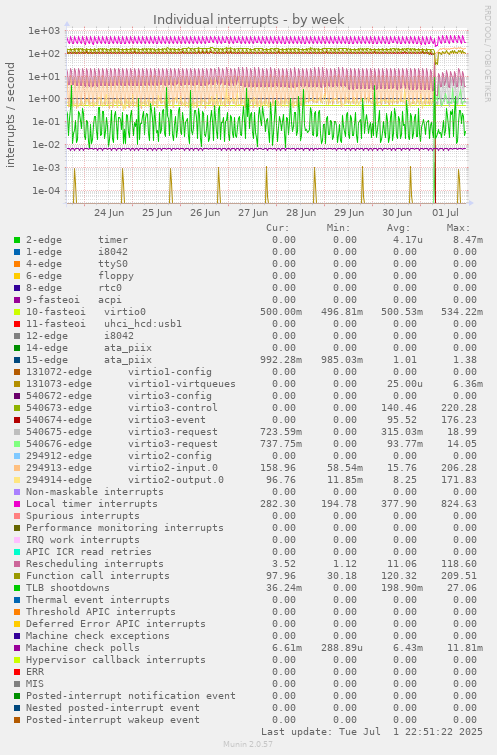497x755 pixels.
Task: Click the Munin 2.0.57 footer text
Action: 248,744
